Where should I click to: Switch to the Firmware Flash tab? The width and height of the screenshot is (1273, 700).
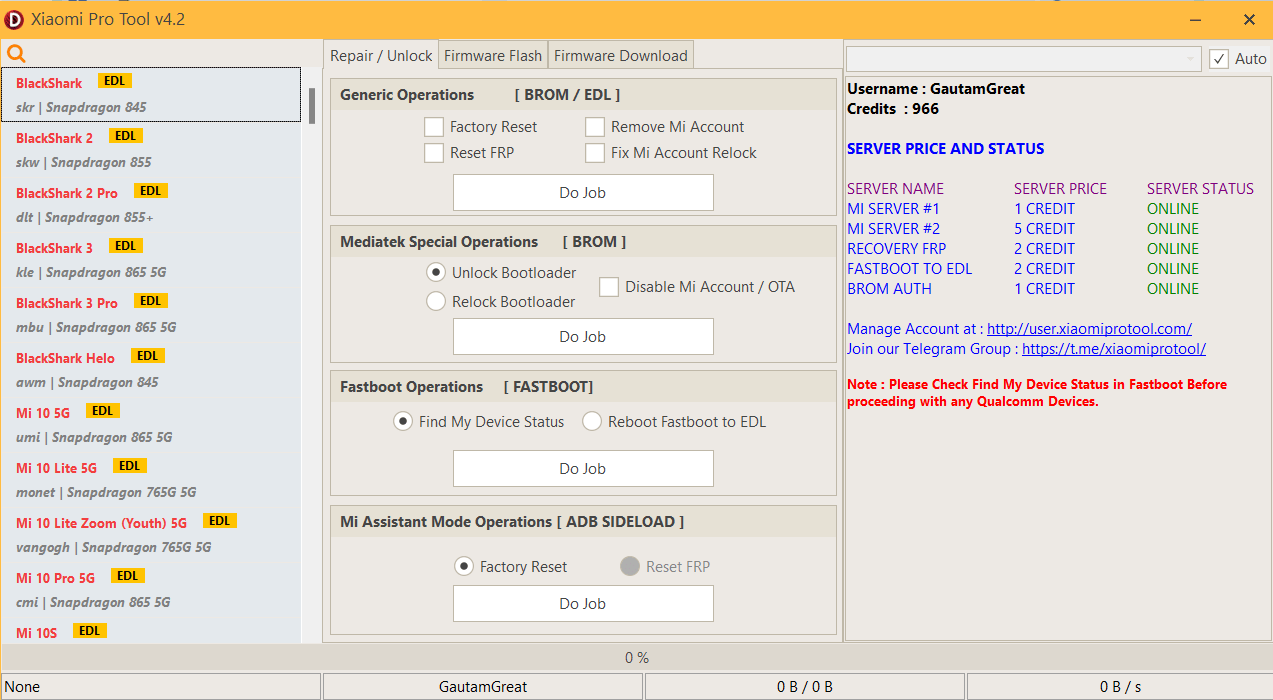click(493, 56)
